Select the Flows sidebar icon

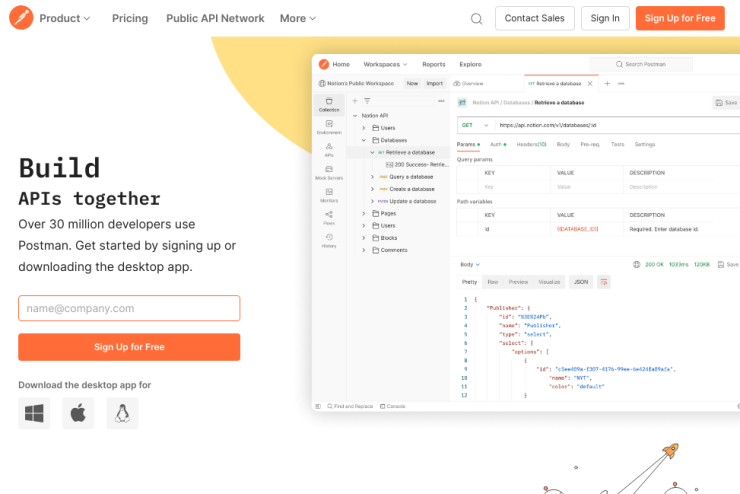pyautogui.click(x=329, y=218)
